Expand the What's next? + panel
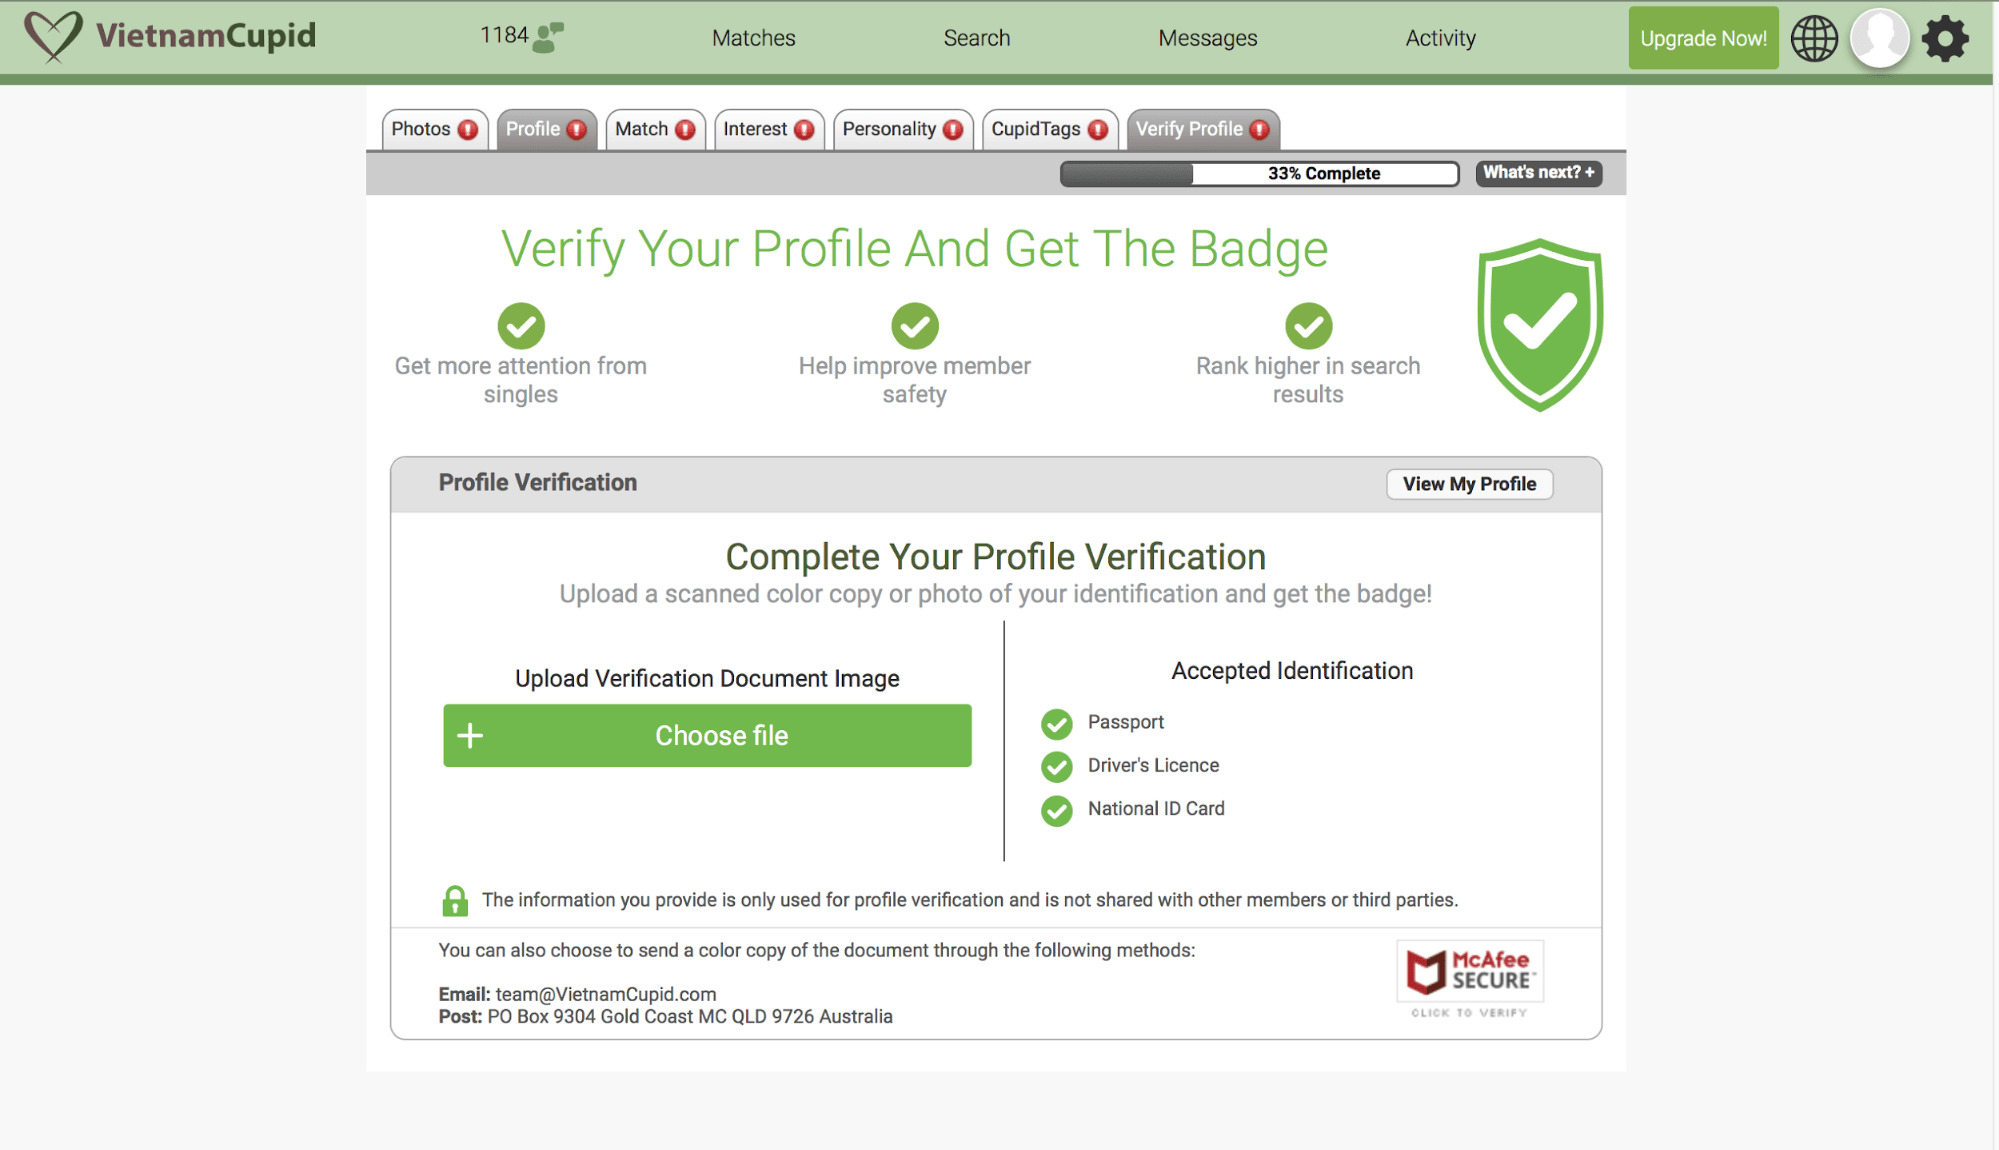Image resolution: width=1999 pixels, height=1150 pixels. tap(1539, 173)
